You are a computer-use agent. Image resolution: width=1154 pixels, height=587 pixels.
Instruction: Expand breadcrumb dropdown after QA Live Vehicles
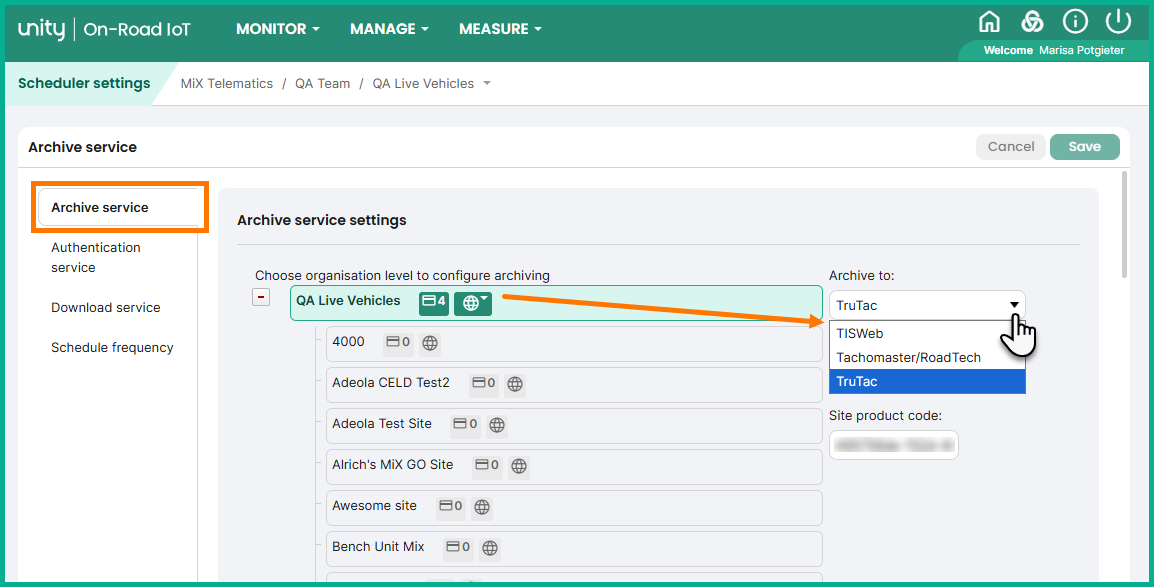tap(486, 84)
